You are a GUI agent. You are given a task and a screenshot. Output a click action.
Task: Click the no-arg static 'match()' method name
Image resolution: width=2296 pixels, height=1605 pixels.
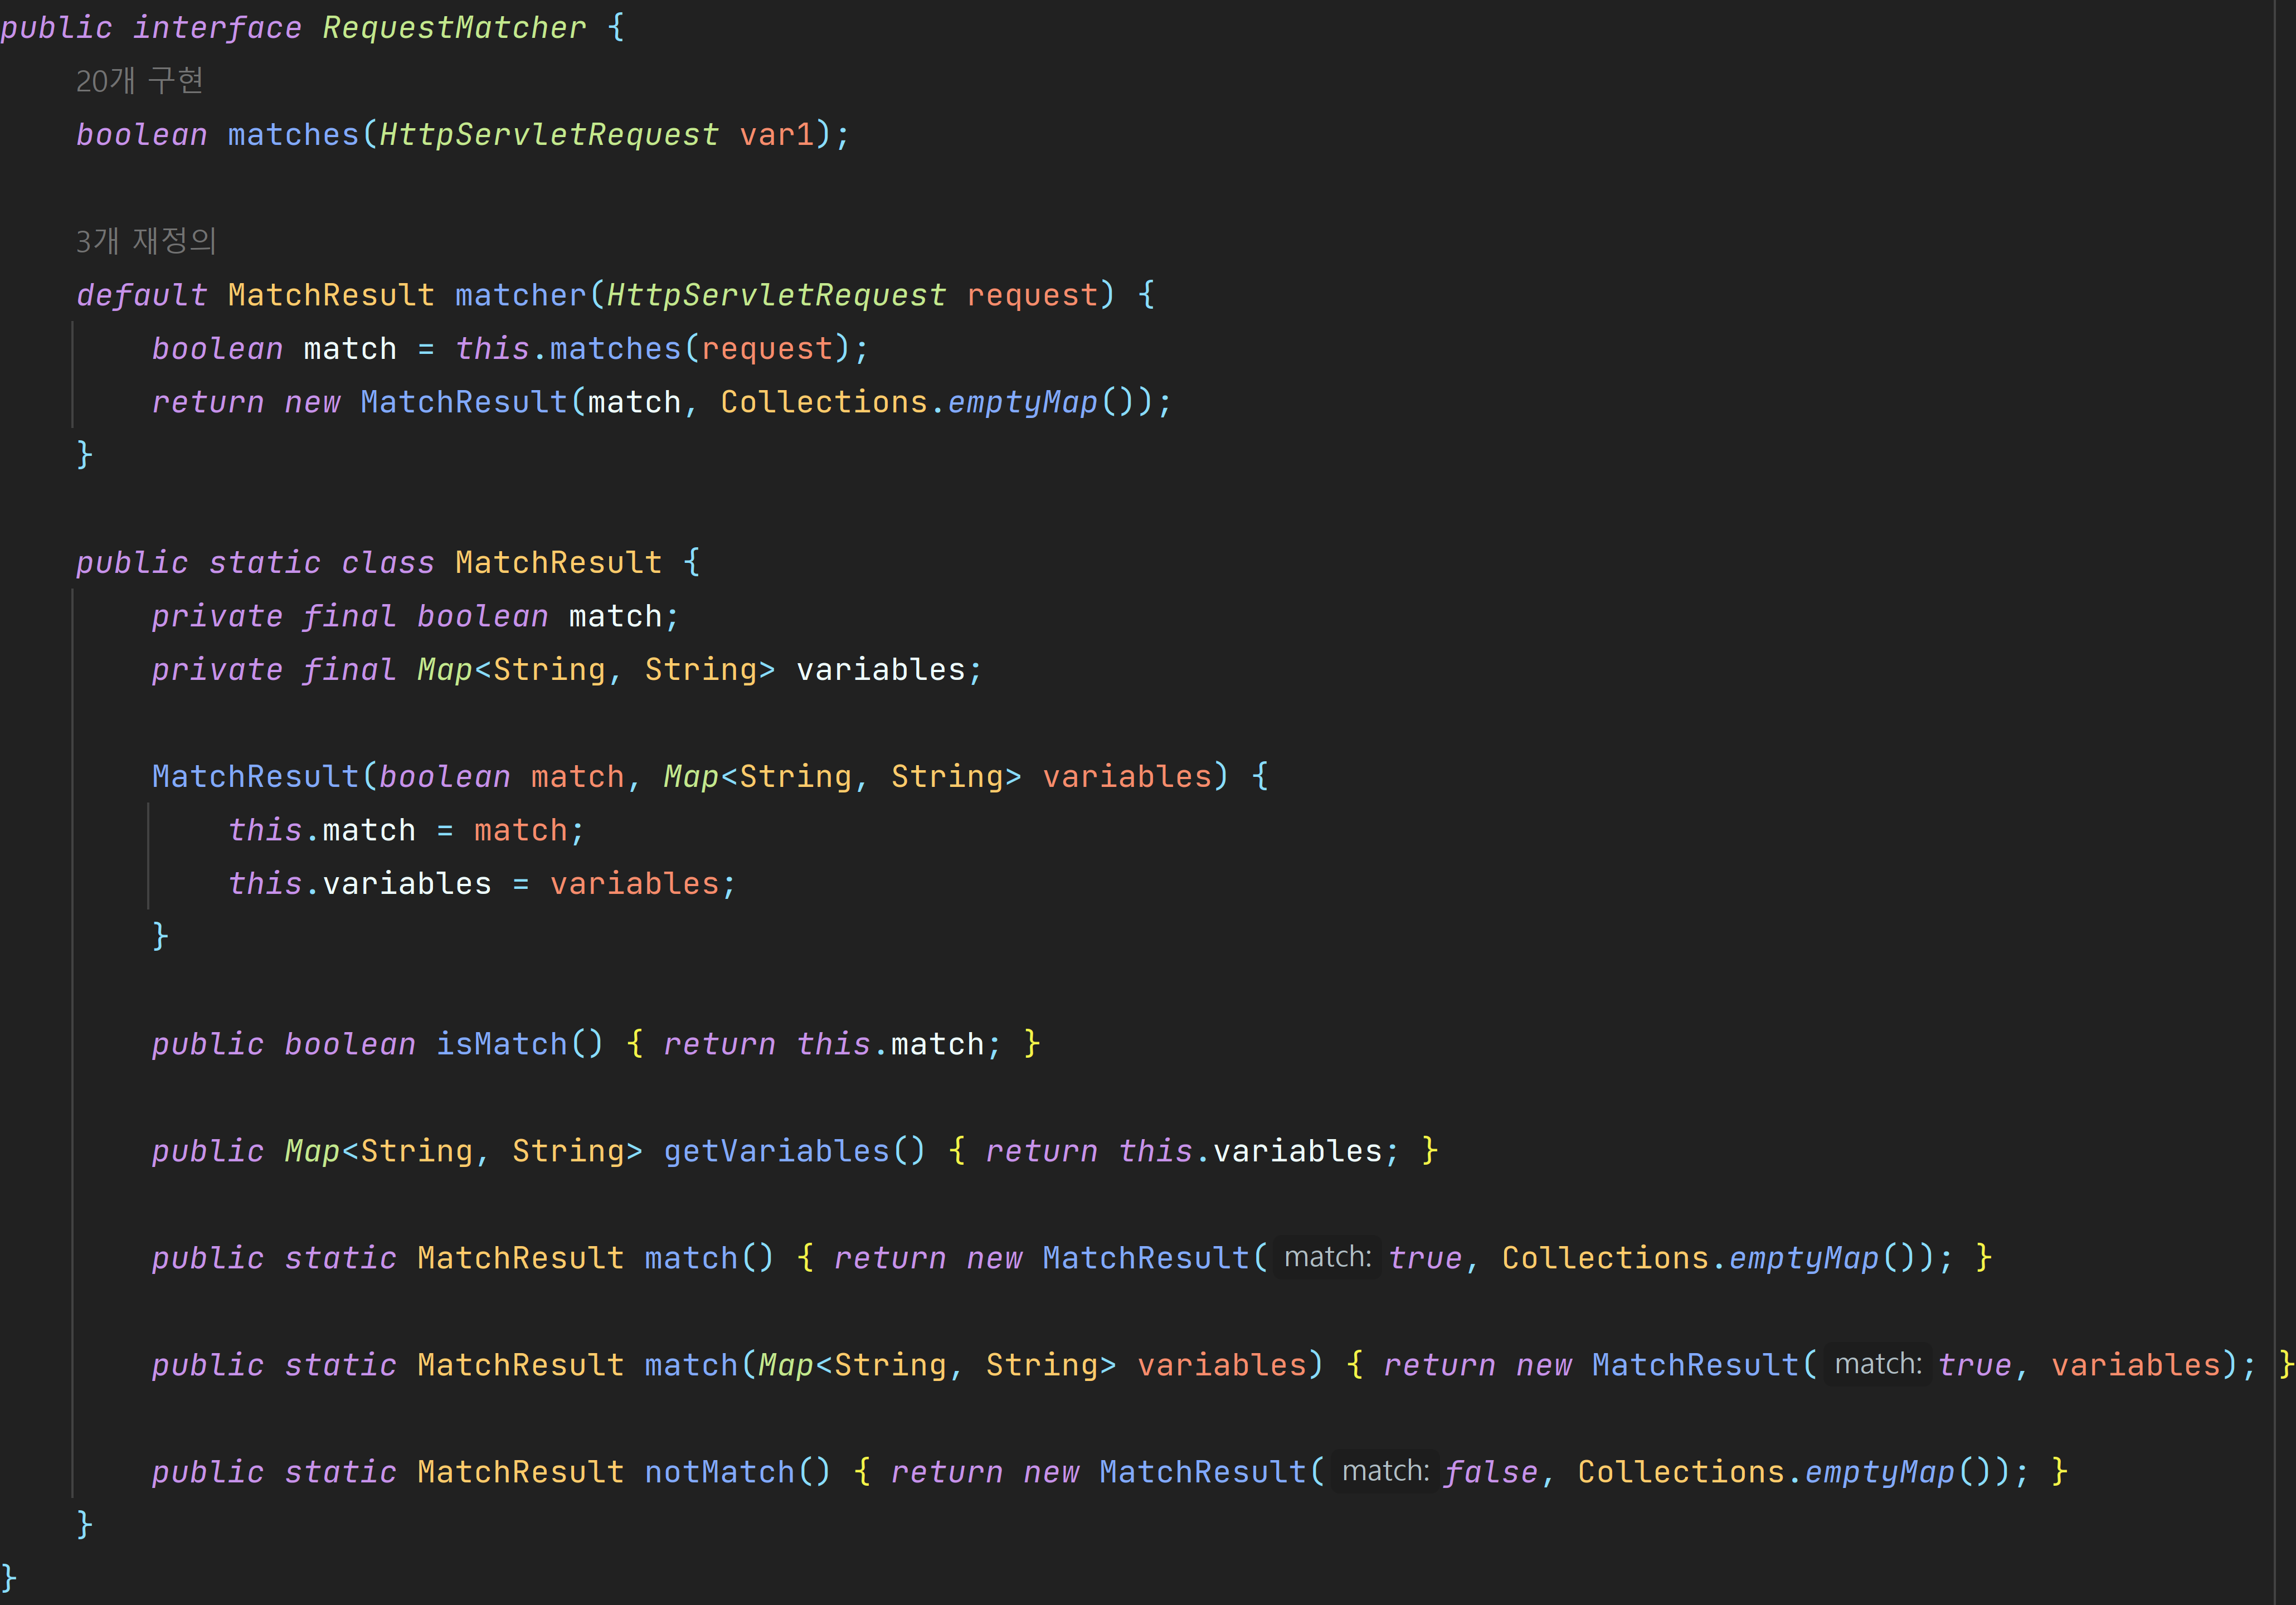pos(690,1258)
